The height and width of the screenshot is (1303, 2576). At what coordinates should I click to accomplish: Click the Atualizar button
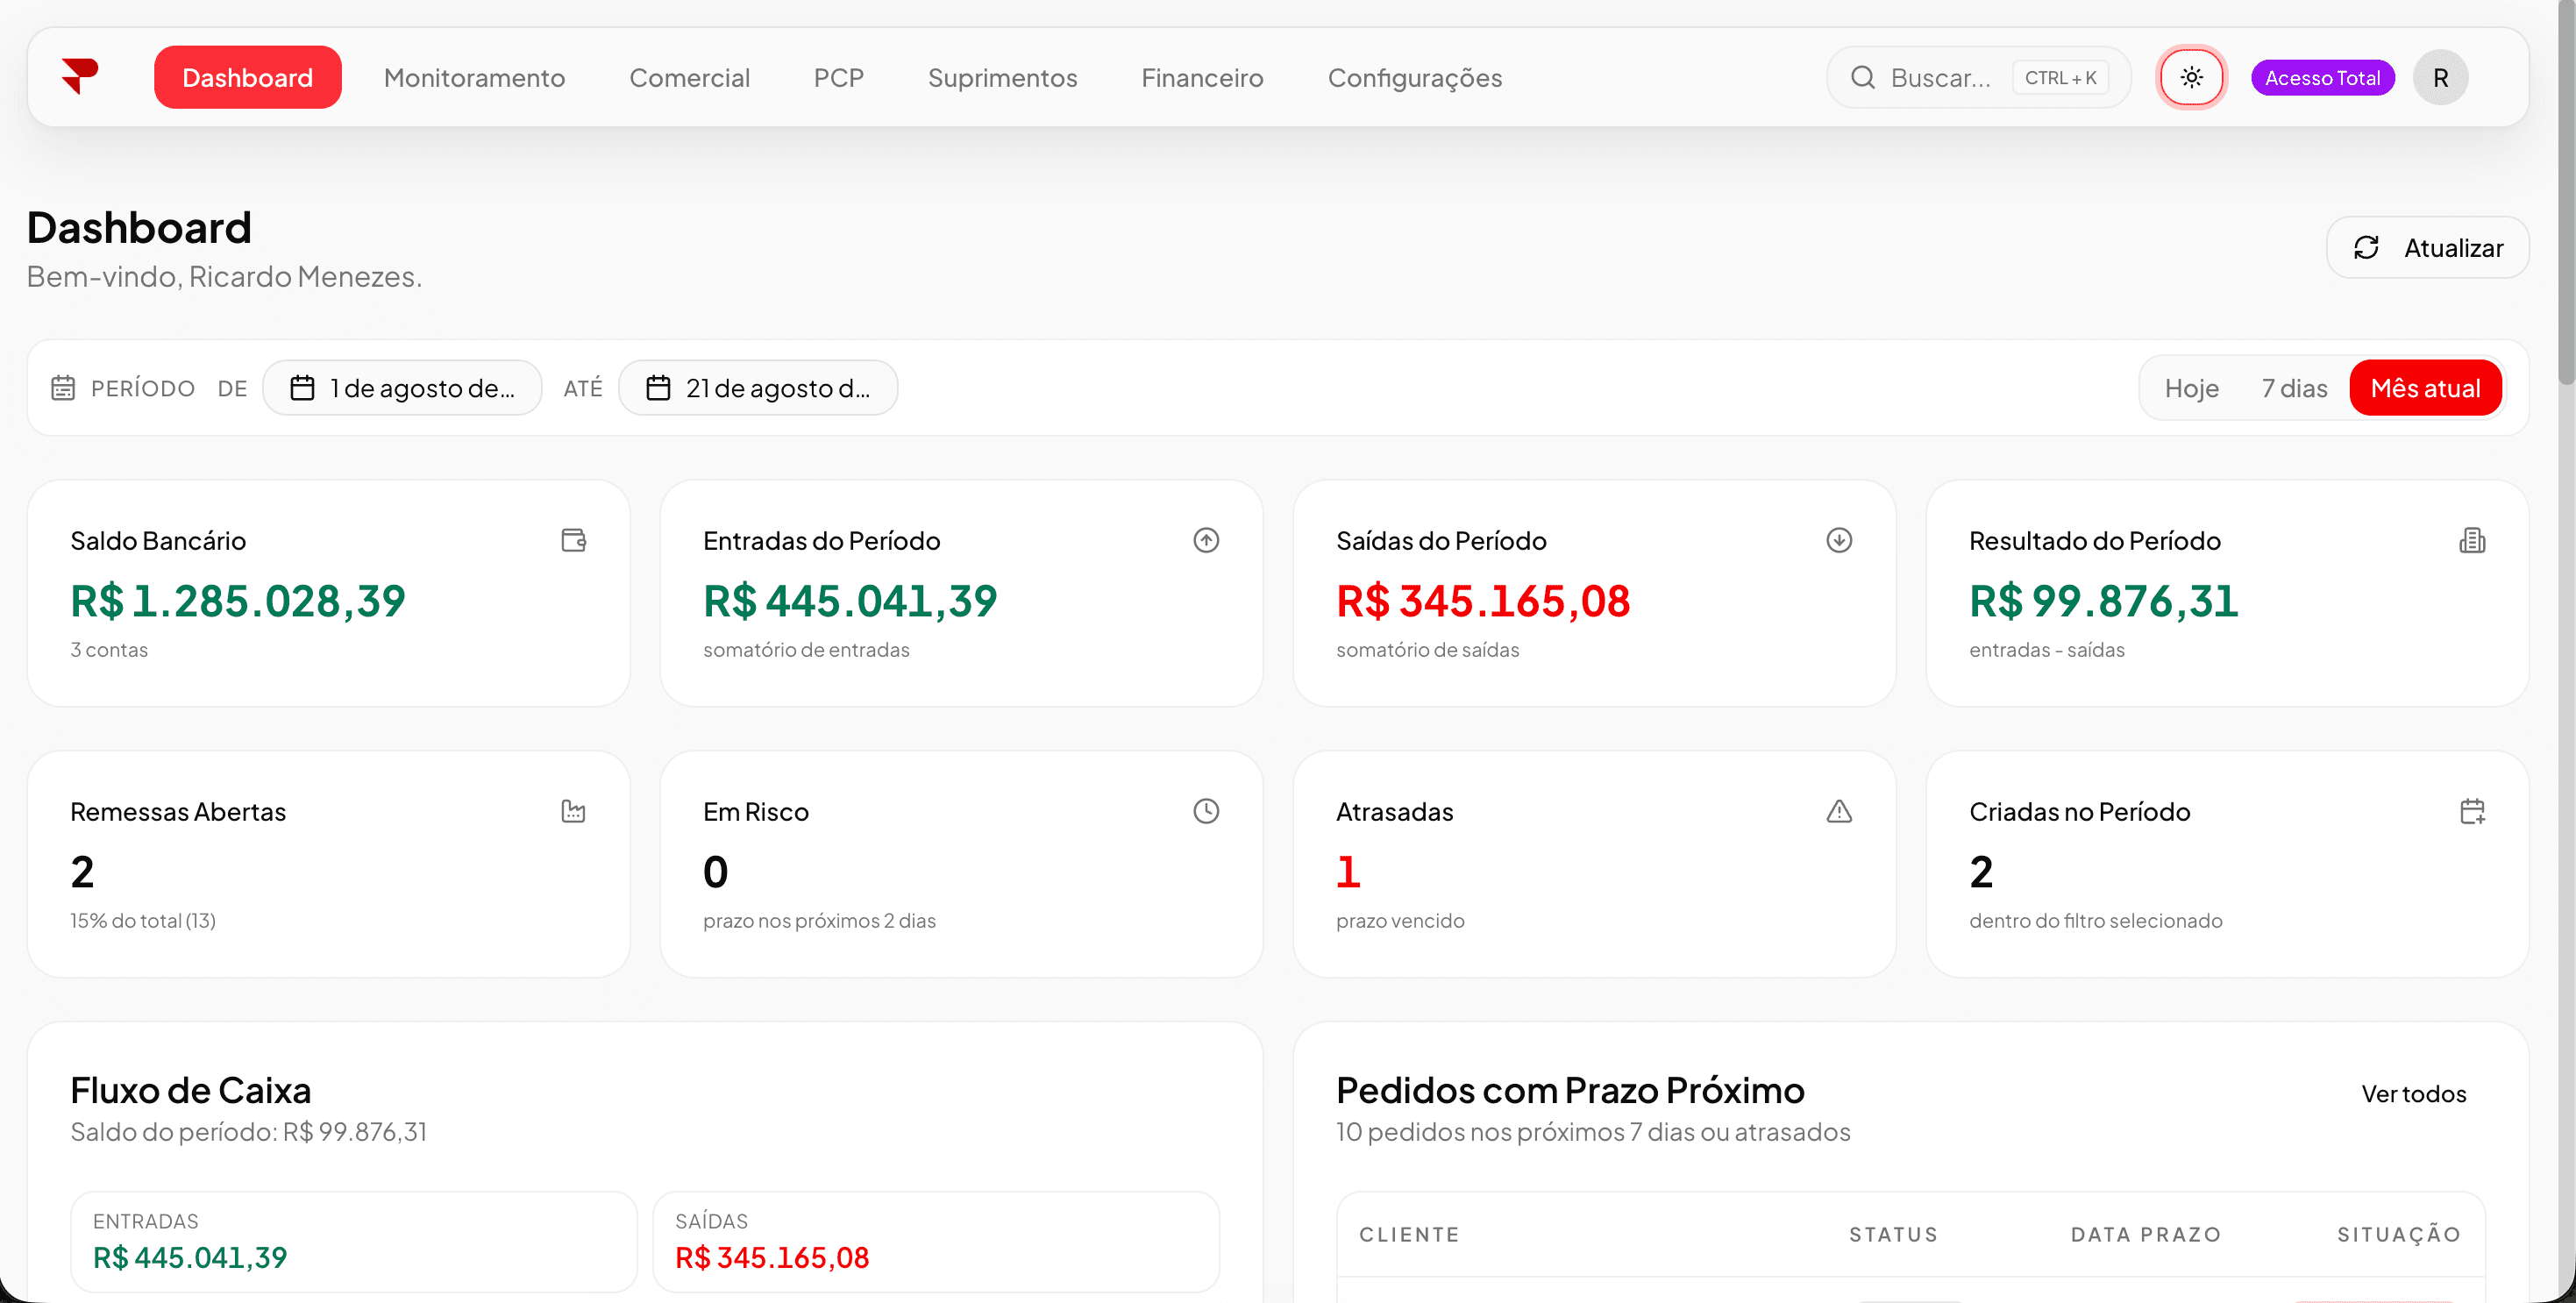coord(2427,247)
